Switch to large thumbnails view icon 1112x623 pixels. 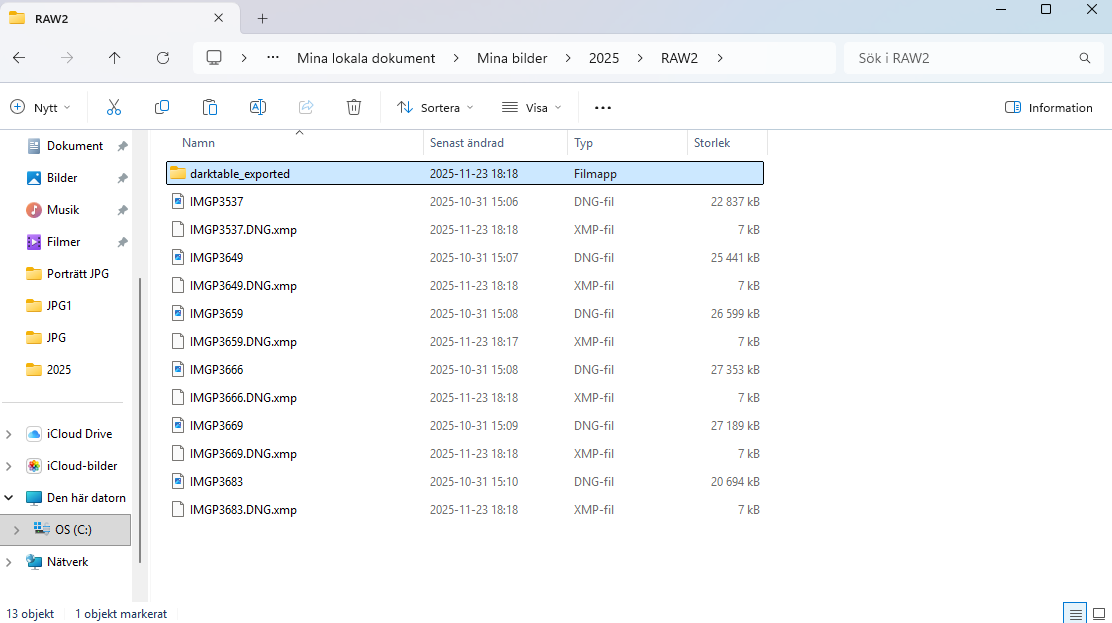1098,613
